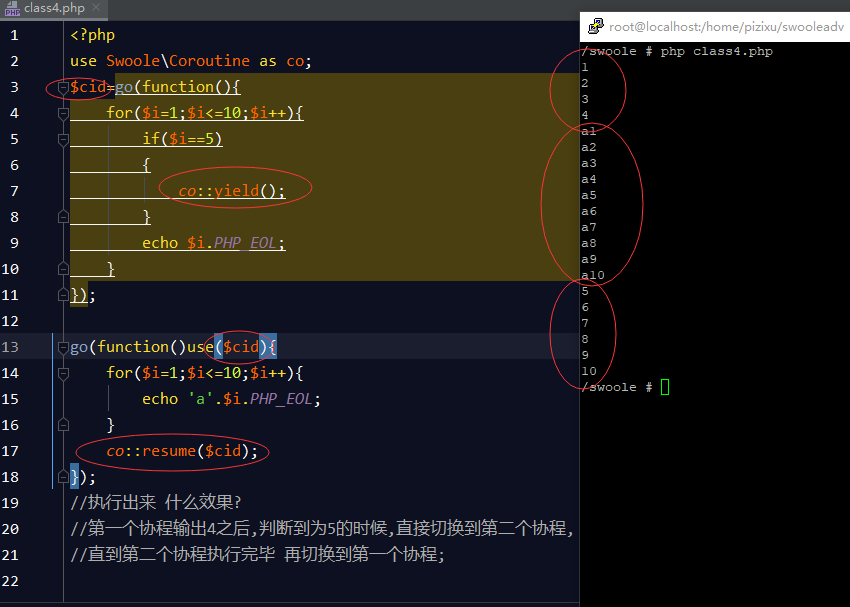Collapse the second go function fold on line 13

63,347
